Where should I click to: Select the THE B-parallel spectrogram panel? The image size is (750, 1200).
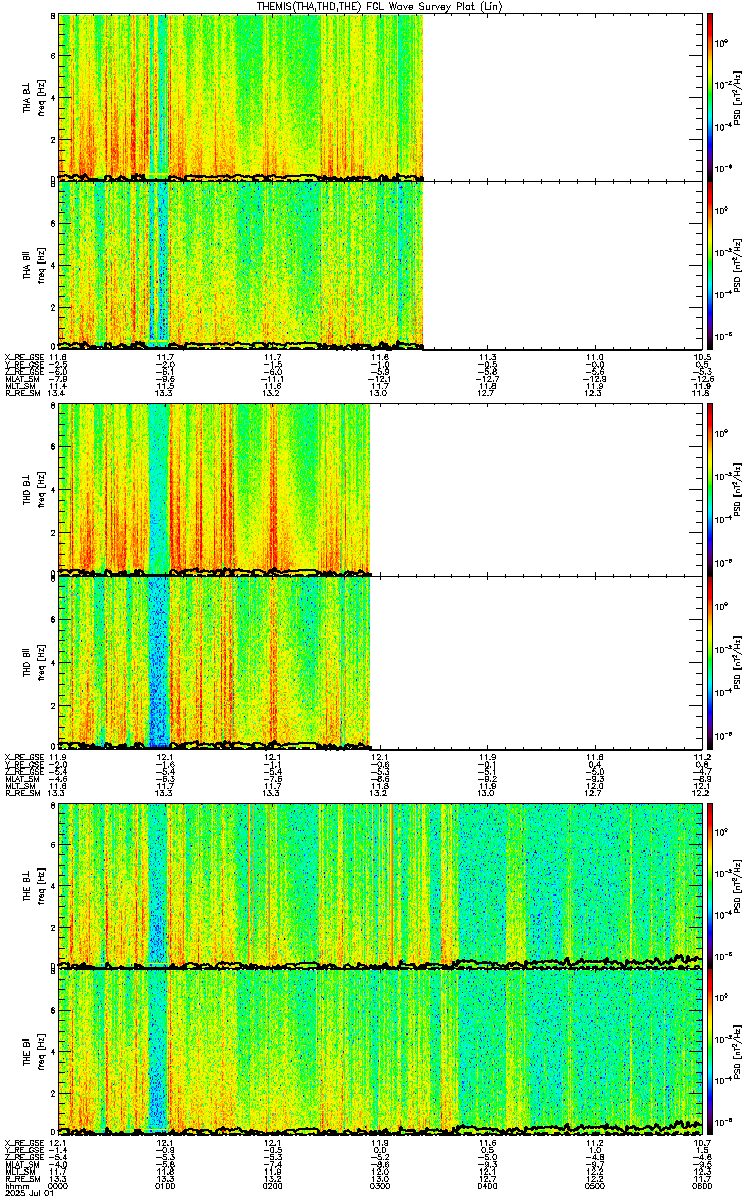tap(380, 1052)
